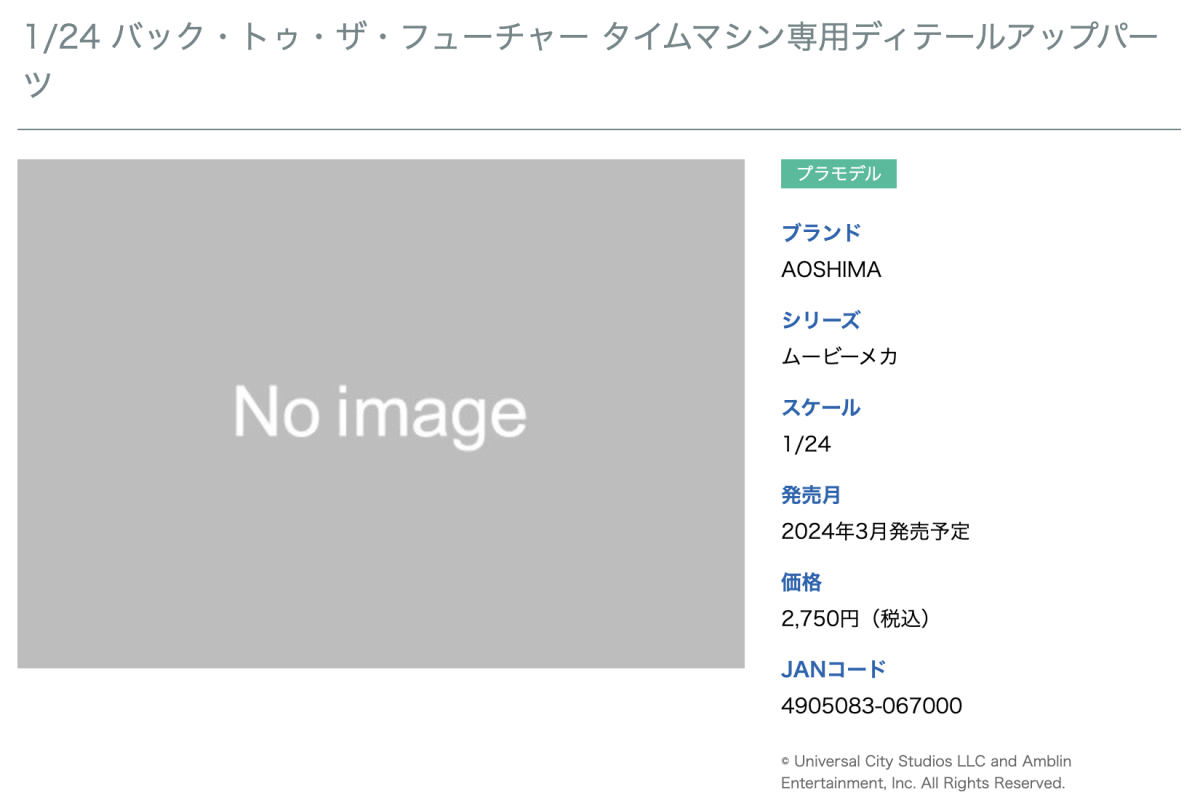Select the 1/24 value under スケール
This screenshot has height=800, width=1200.
pyautogui.click(x=805, y=445)
